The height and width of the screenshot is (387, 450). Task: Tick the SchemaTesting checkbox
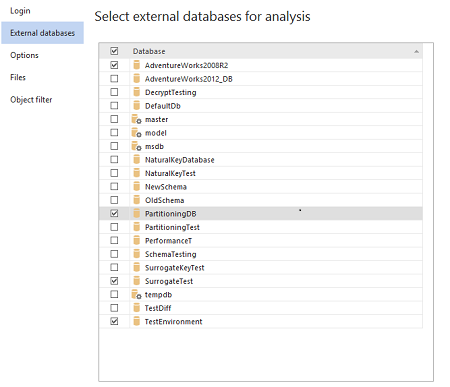tap(114, 254)
